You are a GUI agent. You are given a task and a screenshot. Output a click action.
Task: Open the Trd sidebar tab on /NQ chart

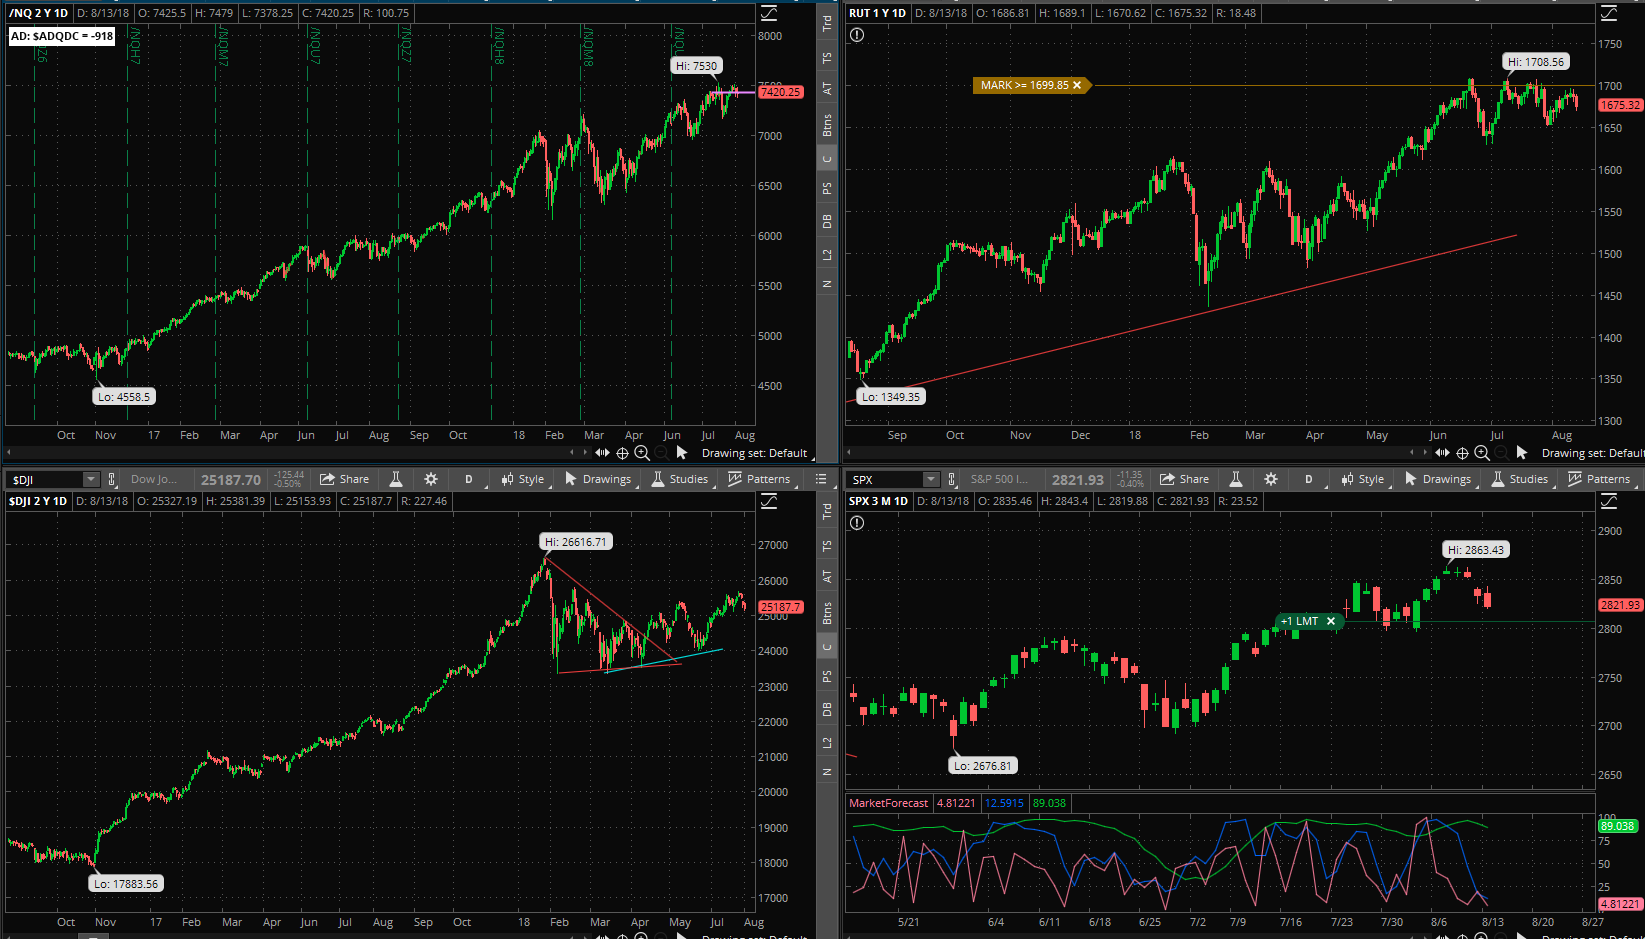827,23
